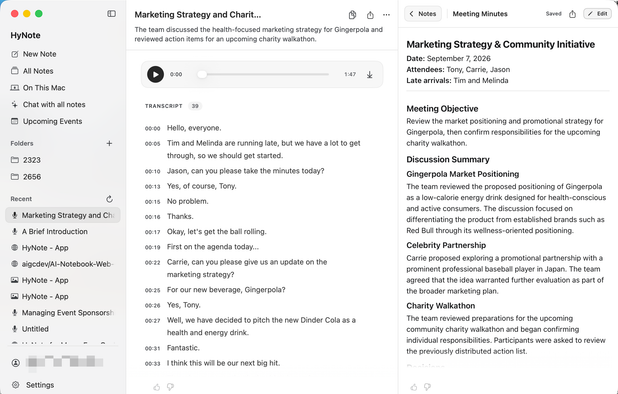This screenshot has height=394, width=618.
Task: Open the more options ellipsis menu
Action: click(386, 15)
